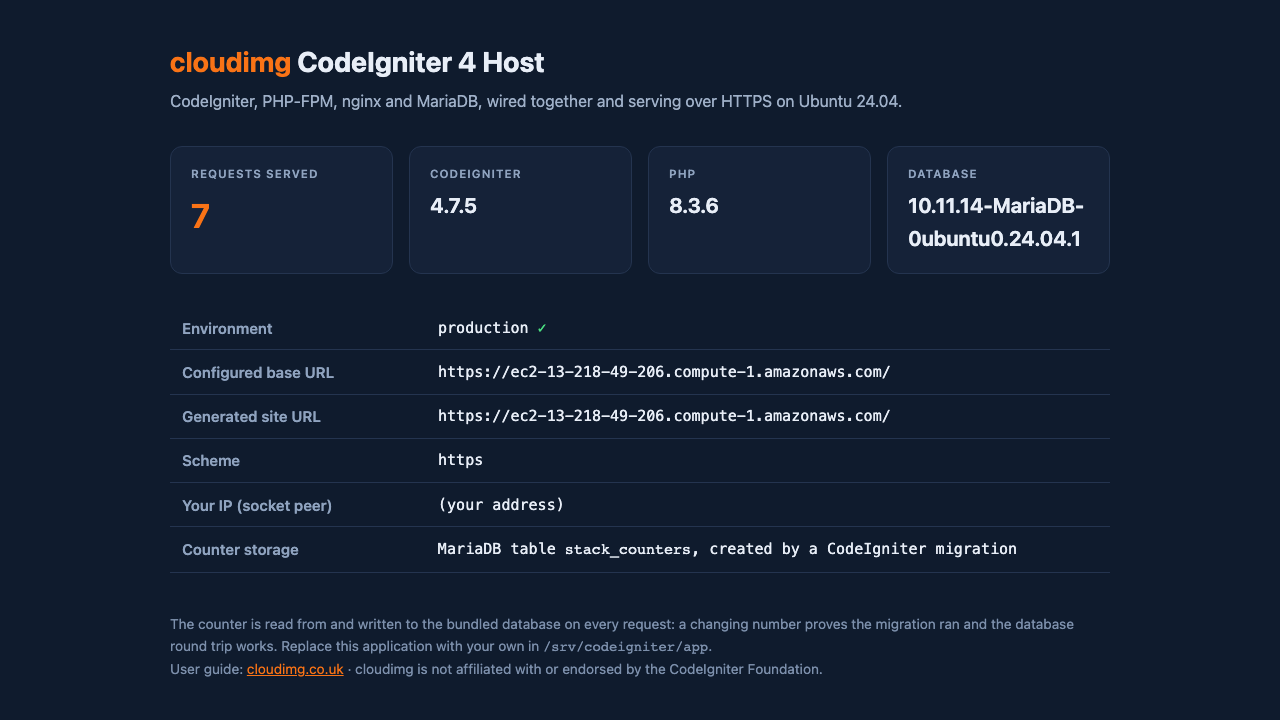Click the 'Generated site URL' row label
This screenshot has width=1280, height=720.
(x=251, y=416)
